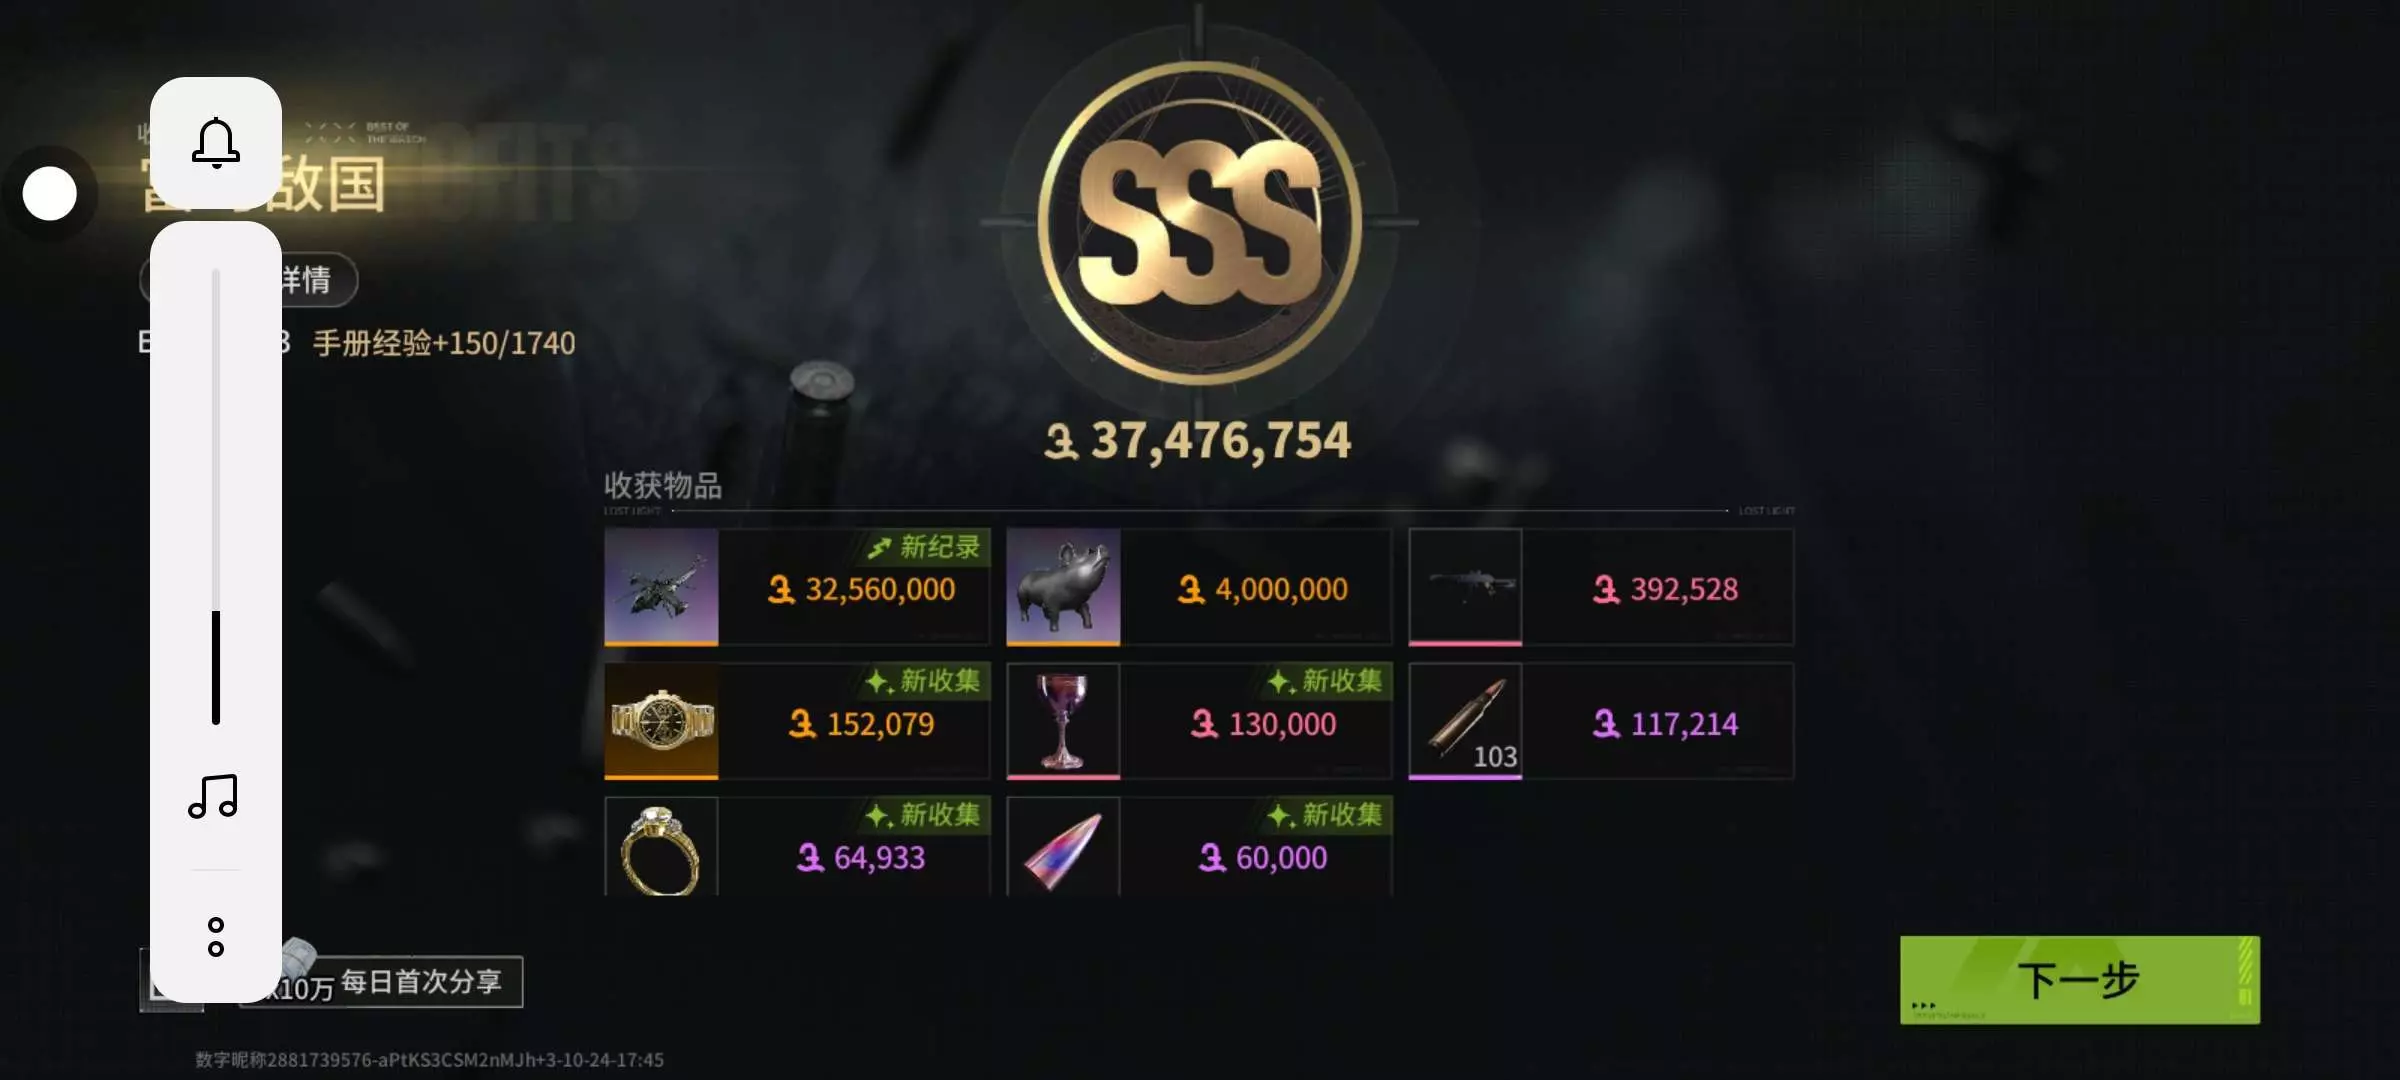
Task: Click the green 下一步 button
Action: 2079,979
